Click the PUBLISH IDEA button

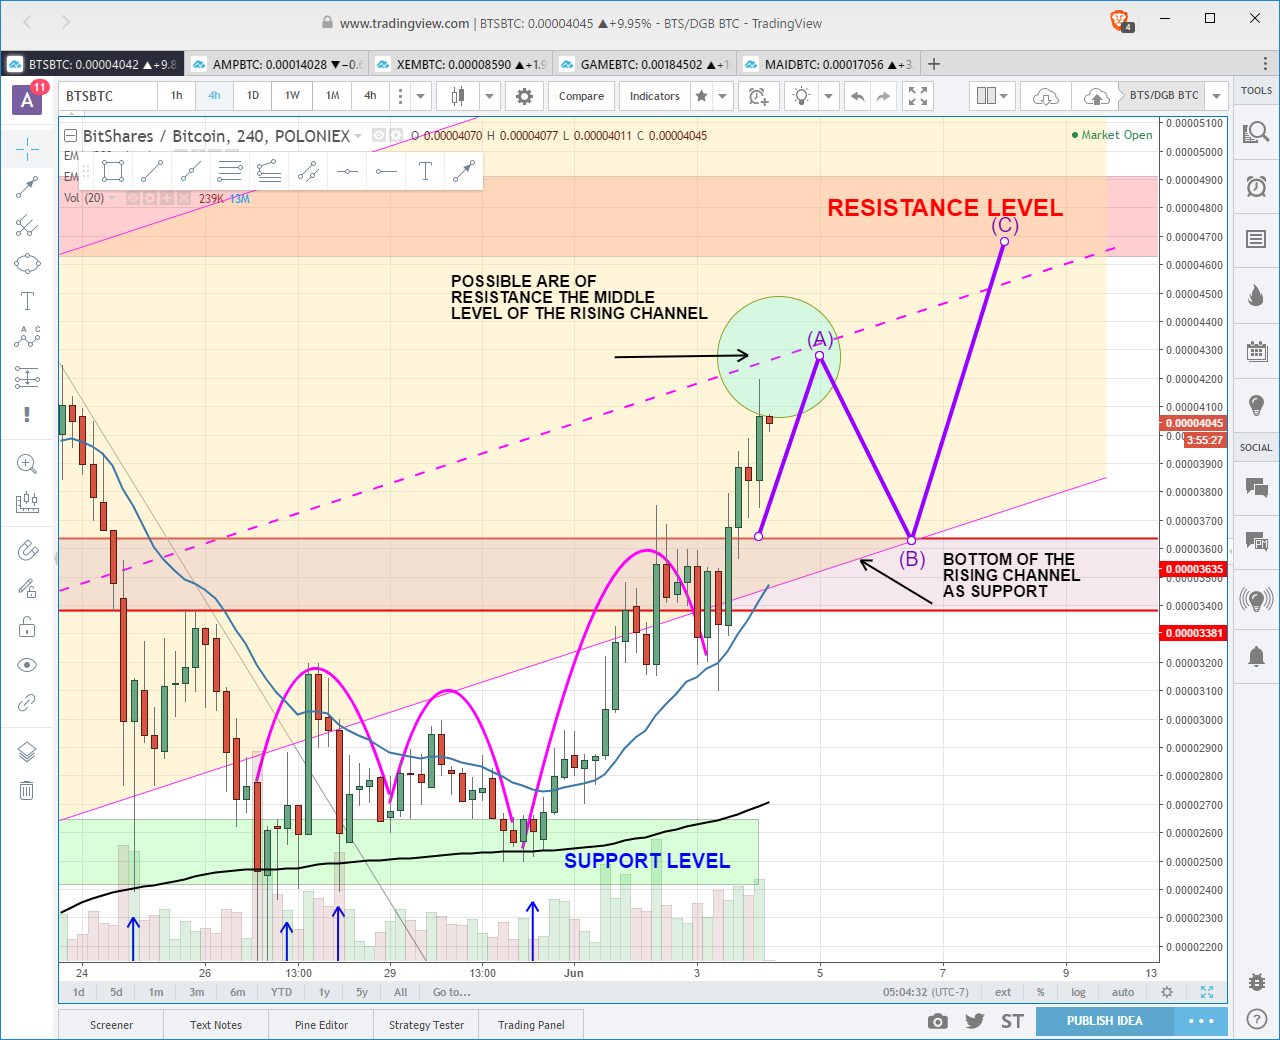tap(1104, 1021)
